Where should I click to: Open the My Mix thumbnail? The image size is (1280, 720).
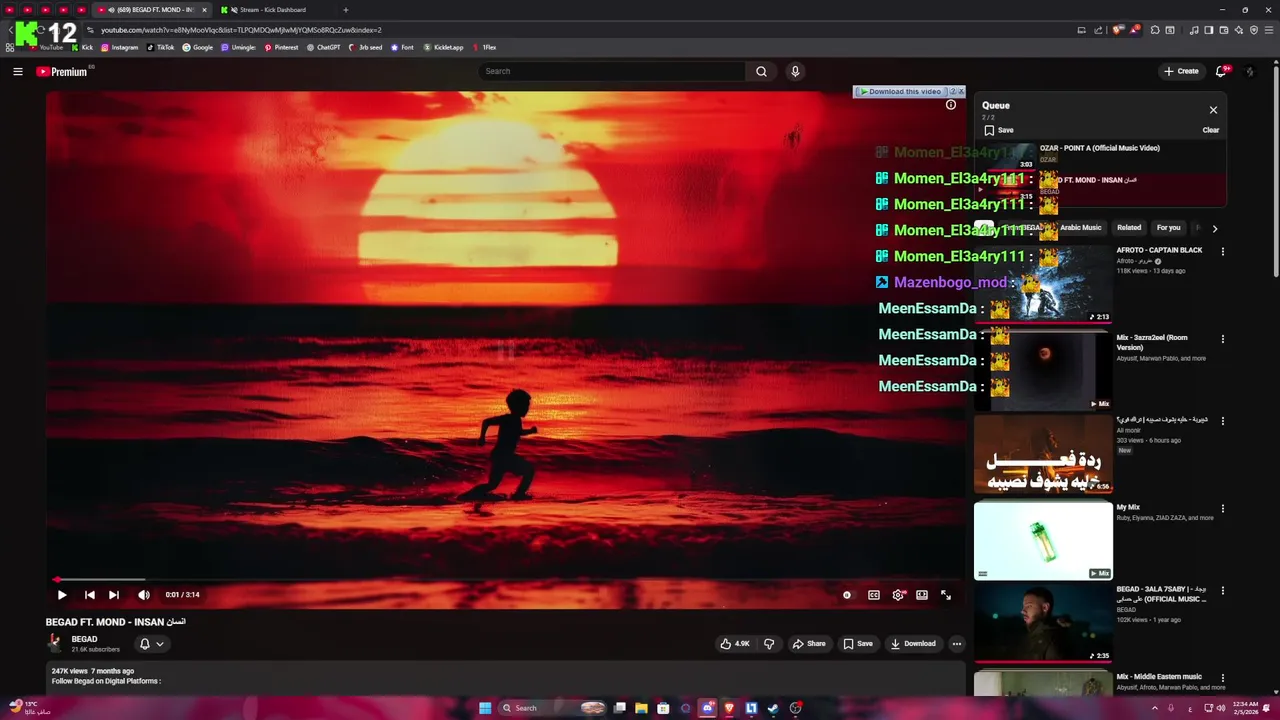click(x=1043, y=541)
